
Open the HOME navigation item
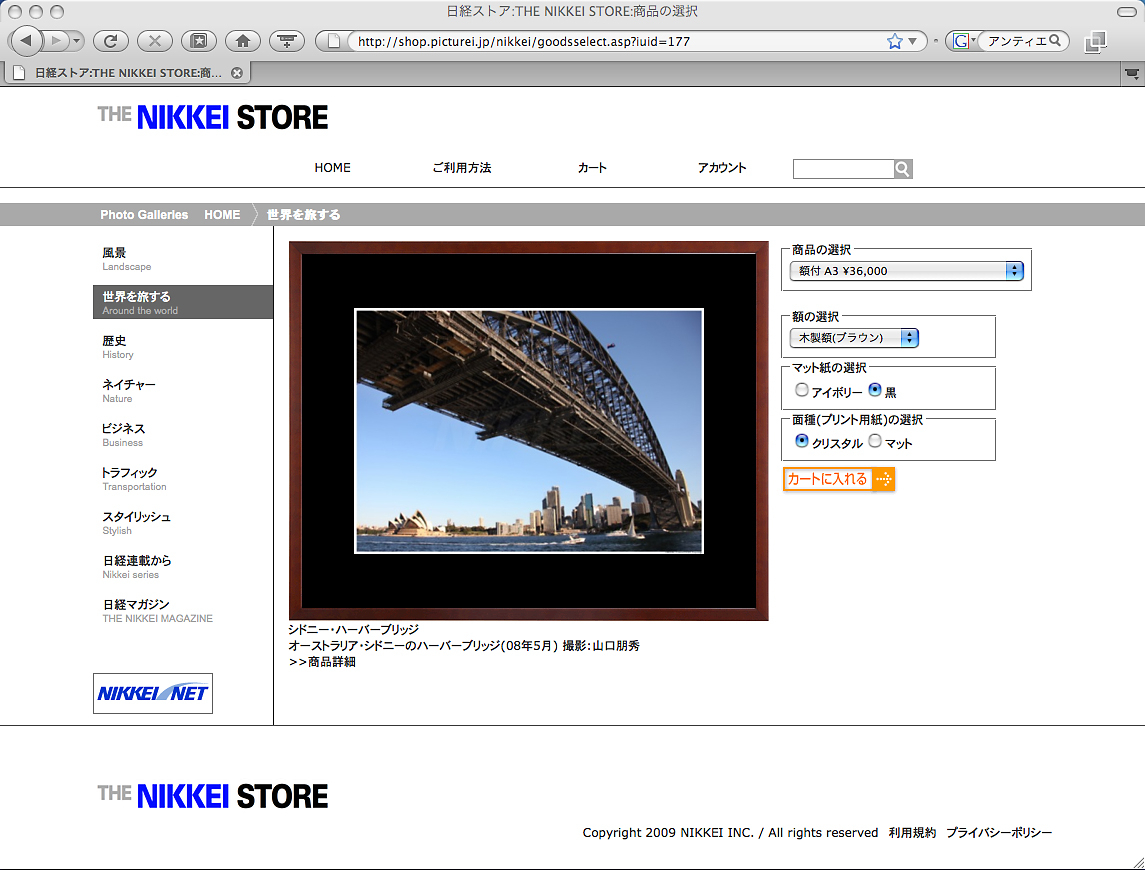[332, 168]
